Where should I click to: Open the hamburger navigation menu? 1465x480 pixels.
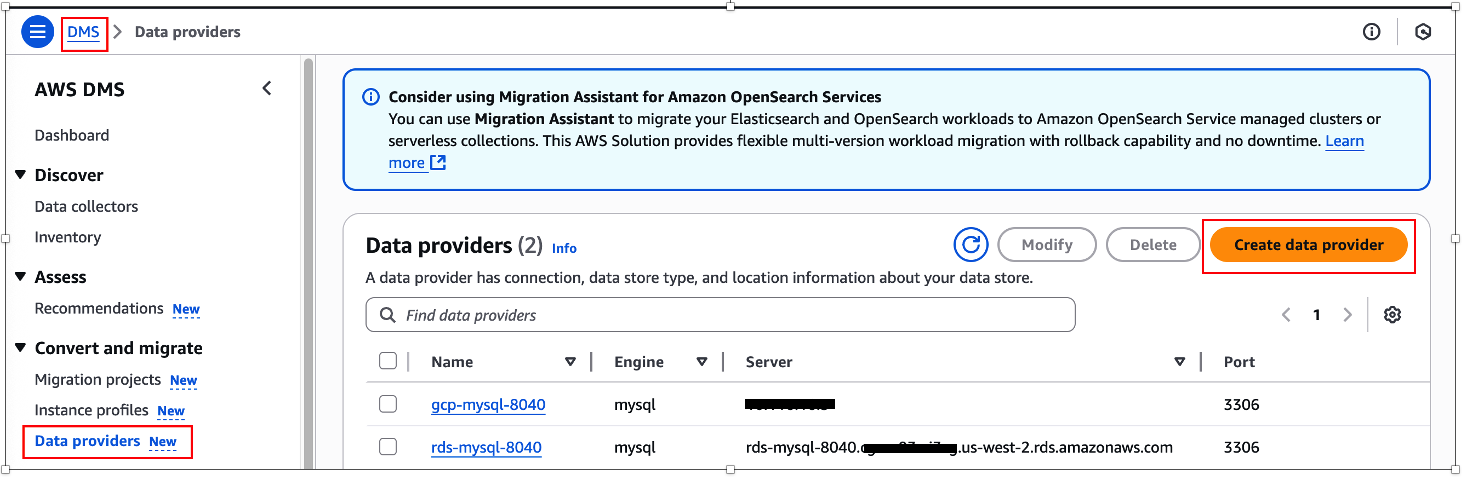coord(37,32)
